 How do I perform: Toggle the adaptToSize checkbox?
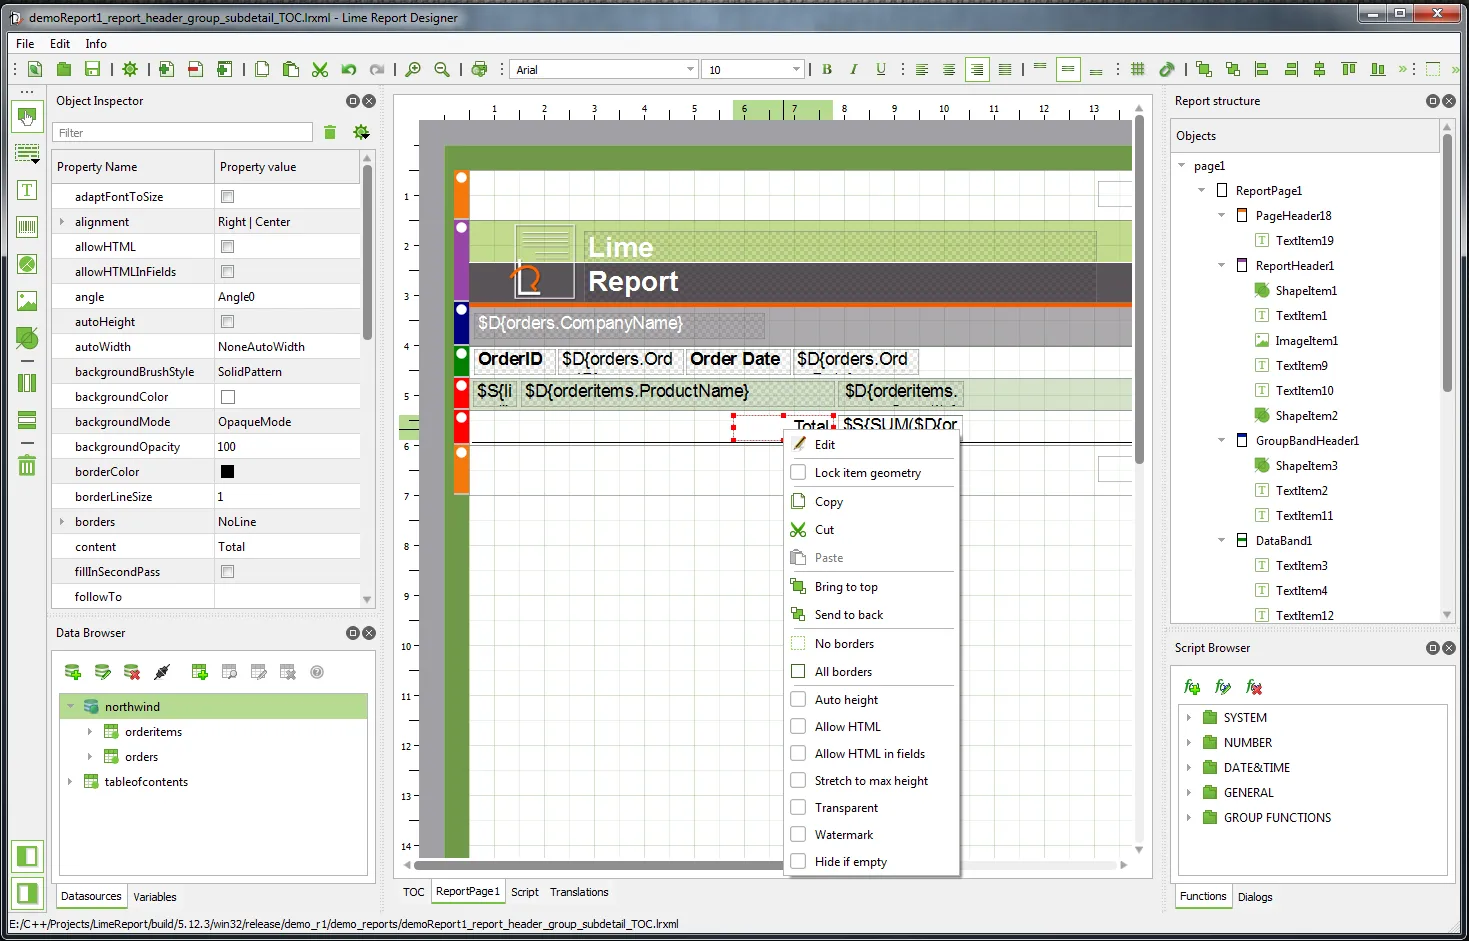227,196
